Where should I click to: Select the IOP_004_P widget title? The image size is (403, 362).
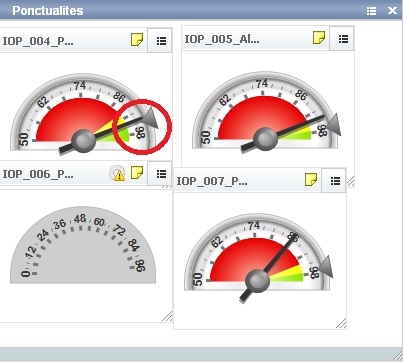click(x=38, y=42)
